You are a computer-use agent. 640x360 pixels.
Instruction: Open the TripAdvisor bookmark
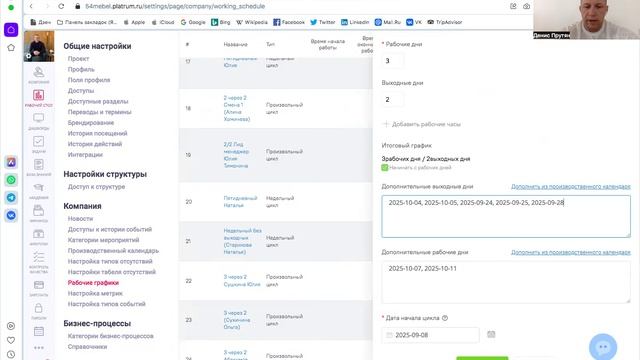point(444,22)
